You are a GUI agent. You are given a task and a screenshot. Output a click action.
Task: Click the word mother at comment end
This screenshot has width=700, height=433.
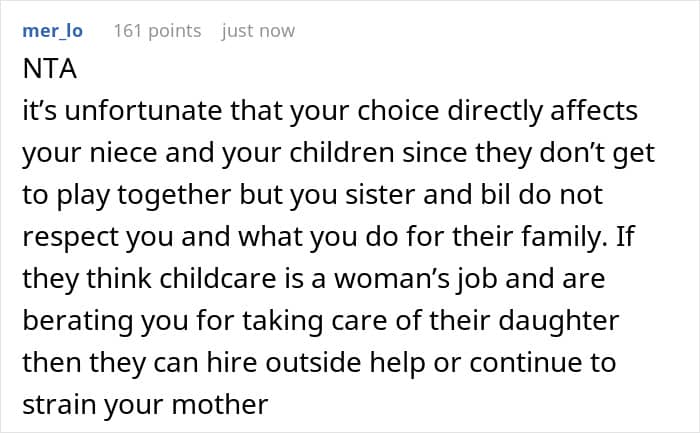tap(220, 404)
